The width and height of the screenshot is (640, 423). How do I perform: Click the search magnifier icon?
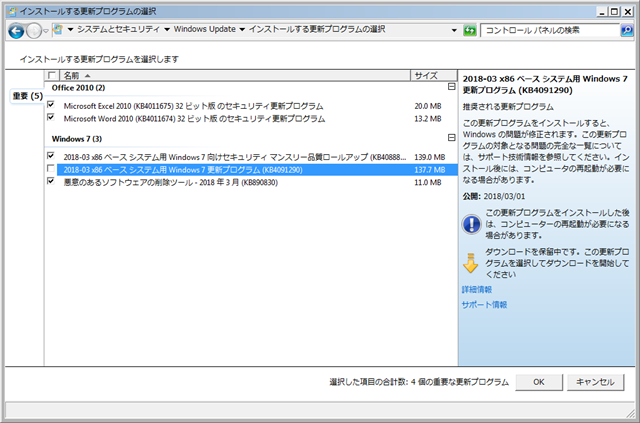[x=627, y=30]
